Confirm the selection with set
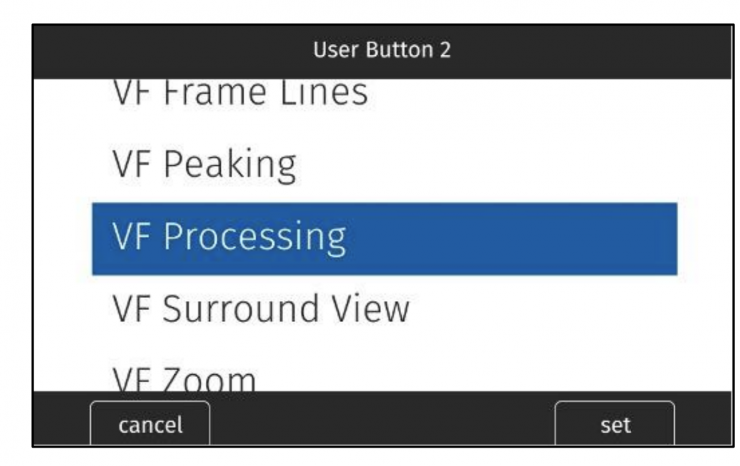 coord(615,424)
